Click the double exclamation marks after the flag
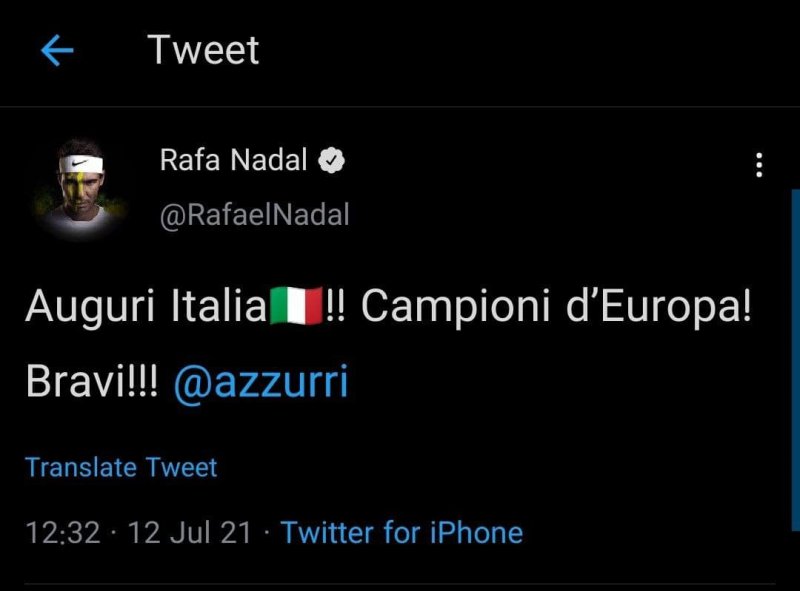 coord(335,308)
